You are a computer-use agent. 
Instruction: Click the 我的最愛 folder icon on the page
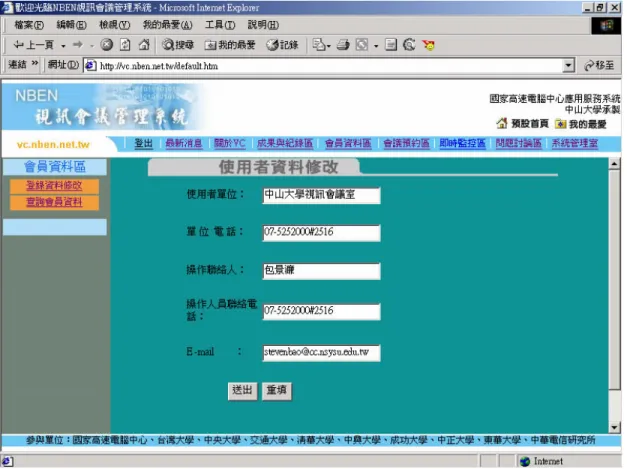pos(561,124)
